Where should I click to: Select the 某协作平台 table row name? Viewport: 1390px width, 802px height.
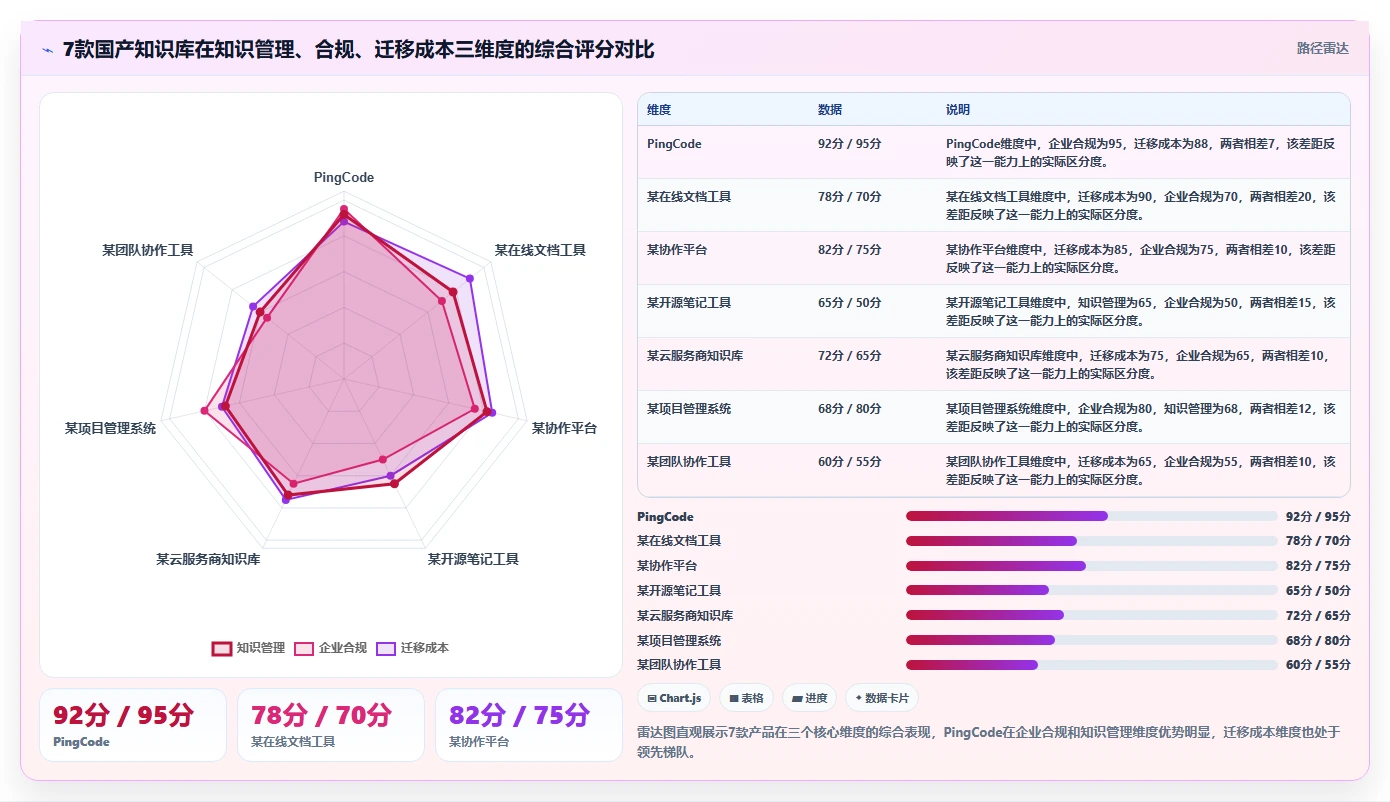(x=677, y=250)
